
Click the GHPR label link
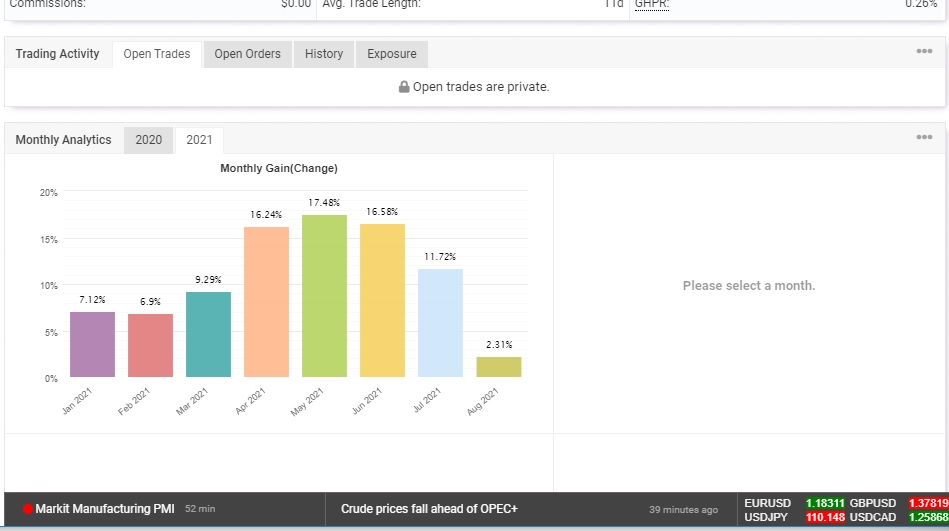pyautogui.click(x=652, y=4)
